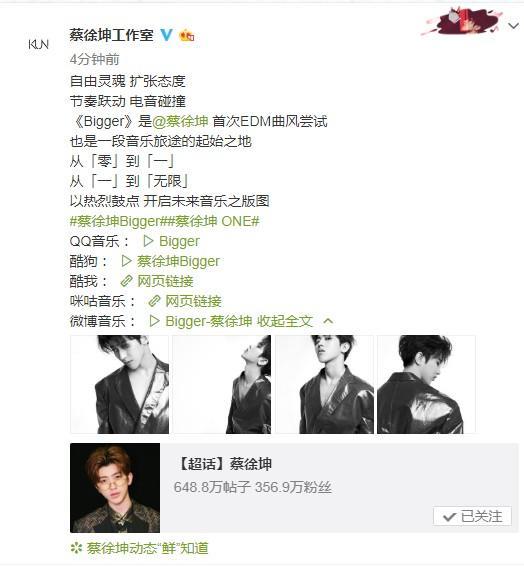Collapse full text with 收起全文
This screenshot has height=567, width=524.
coord(285,321)
